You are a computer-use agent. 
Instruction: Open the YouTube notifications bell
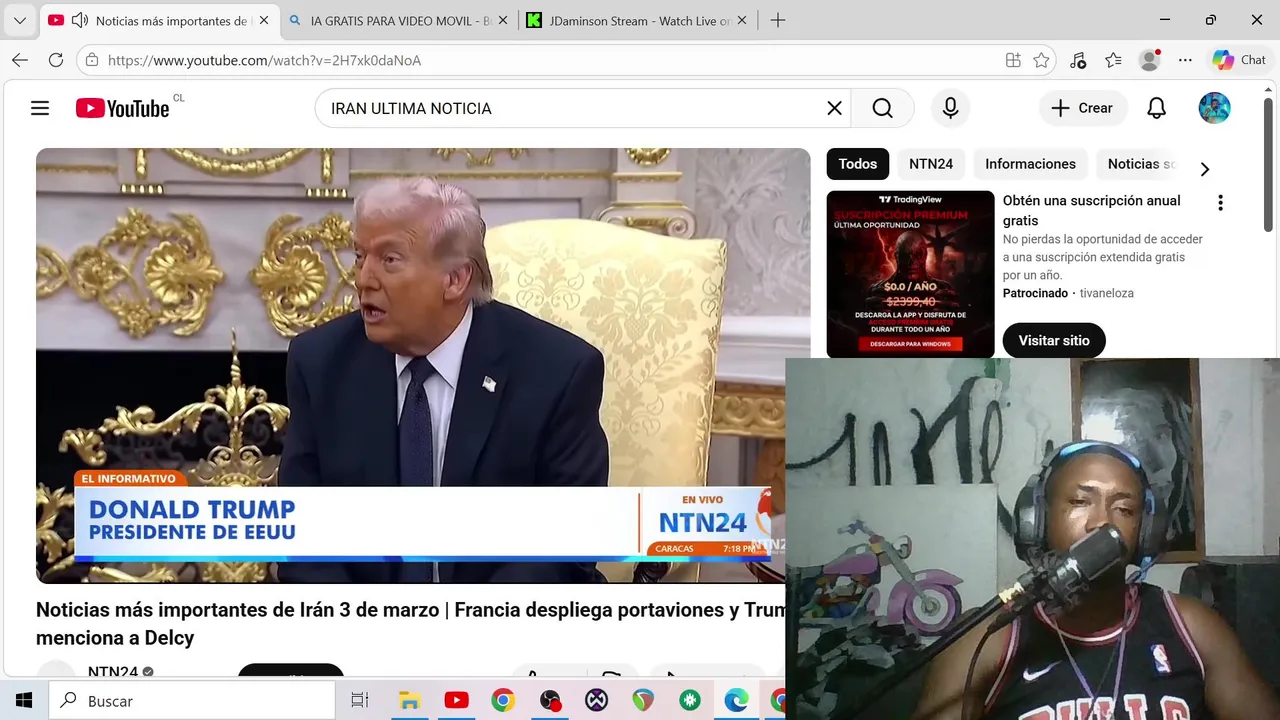pos(1156,108)
